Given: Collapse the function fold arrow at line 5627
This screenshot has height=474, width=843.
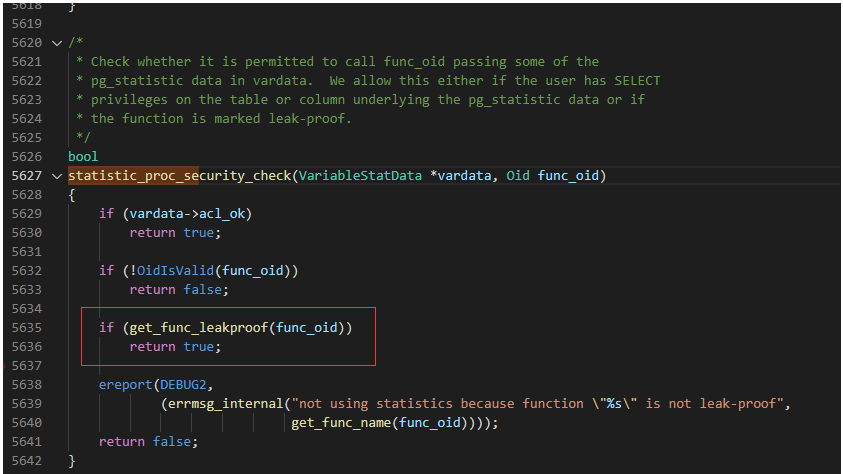Looking at the screenshot, I should (55, 176).
